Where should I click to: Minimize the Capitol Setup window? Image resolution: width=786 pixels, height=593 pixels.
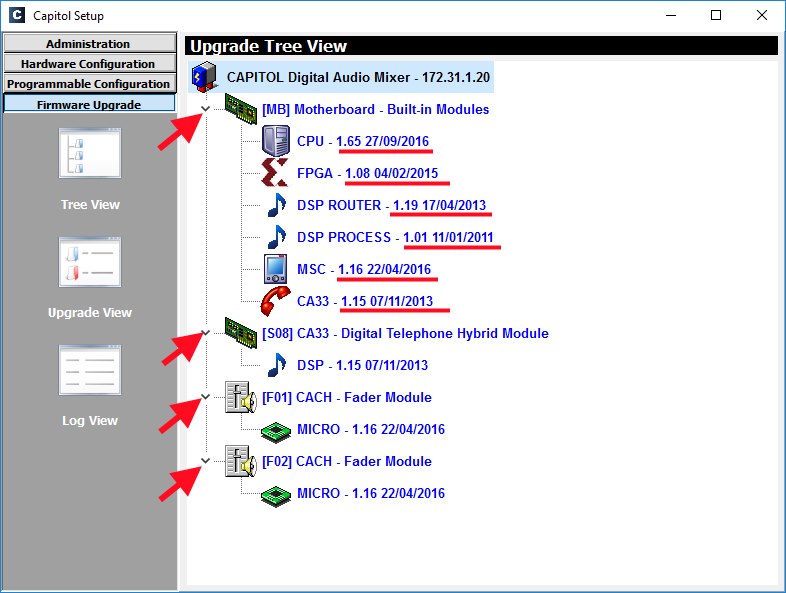point(671,15)
